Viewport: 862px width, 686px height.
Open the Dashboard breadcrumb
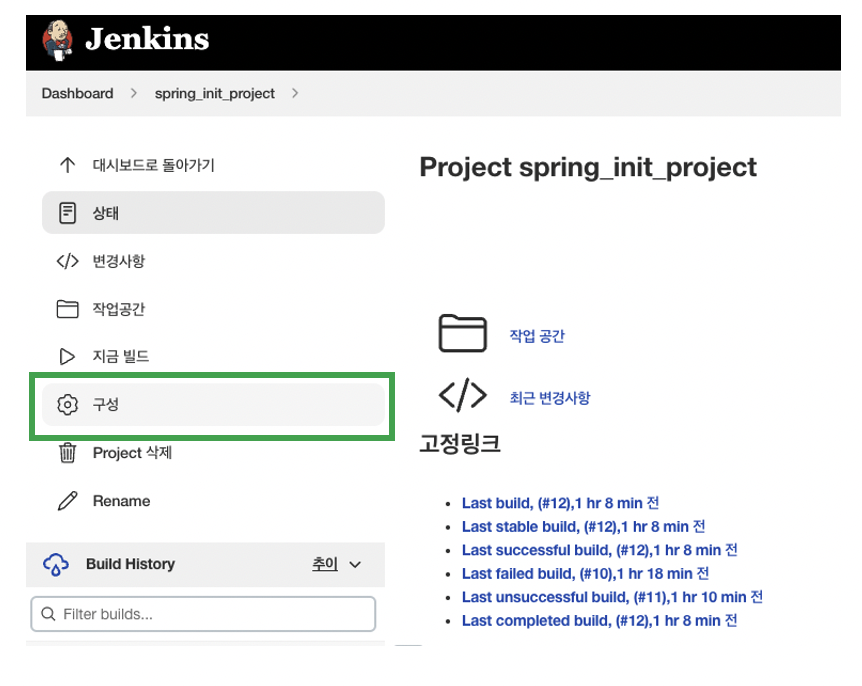(78, 93)
